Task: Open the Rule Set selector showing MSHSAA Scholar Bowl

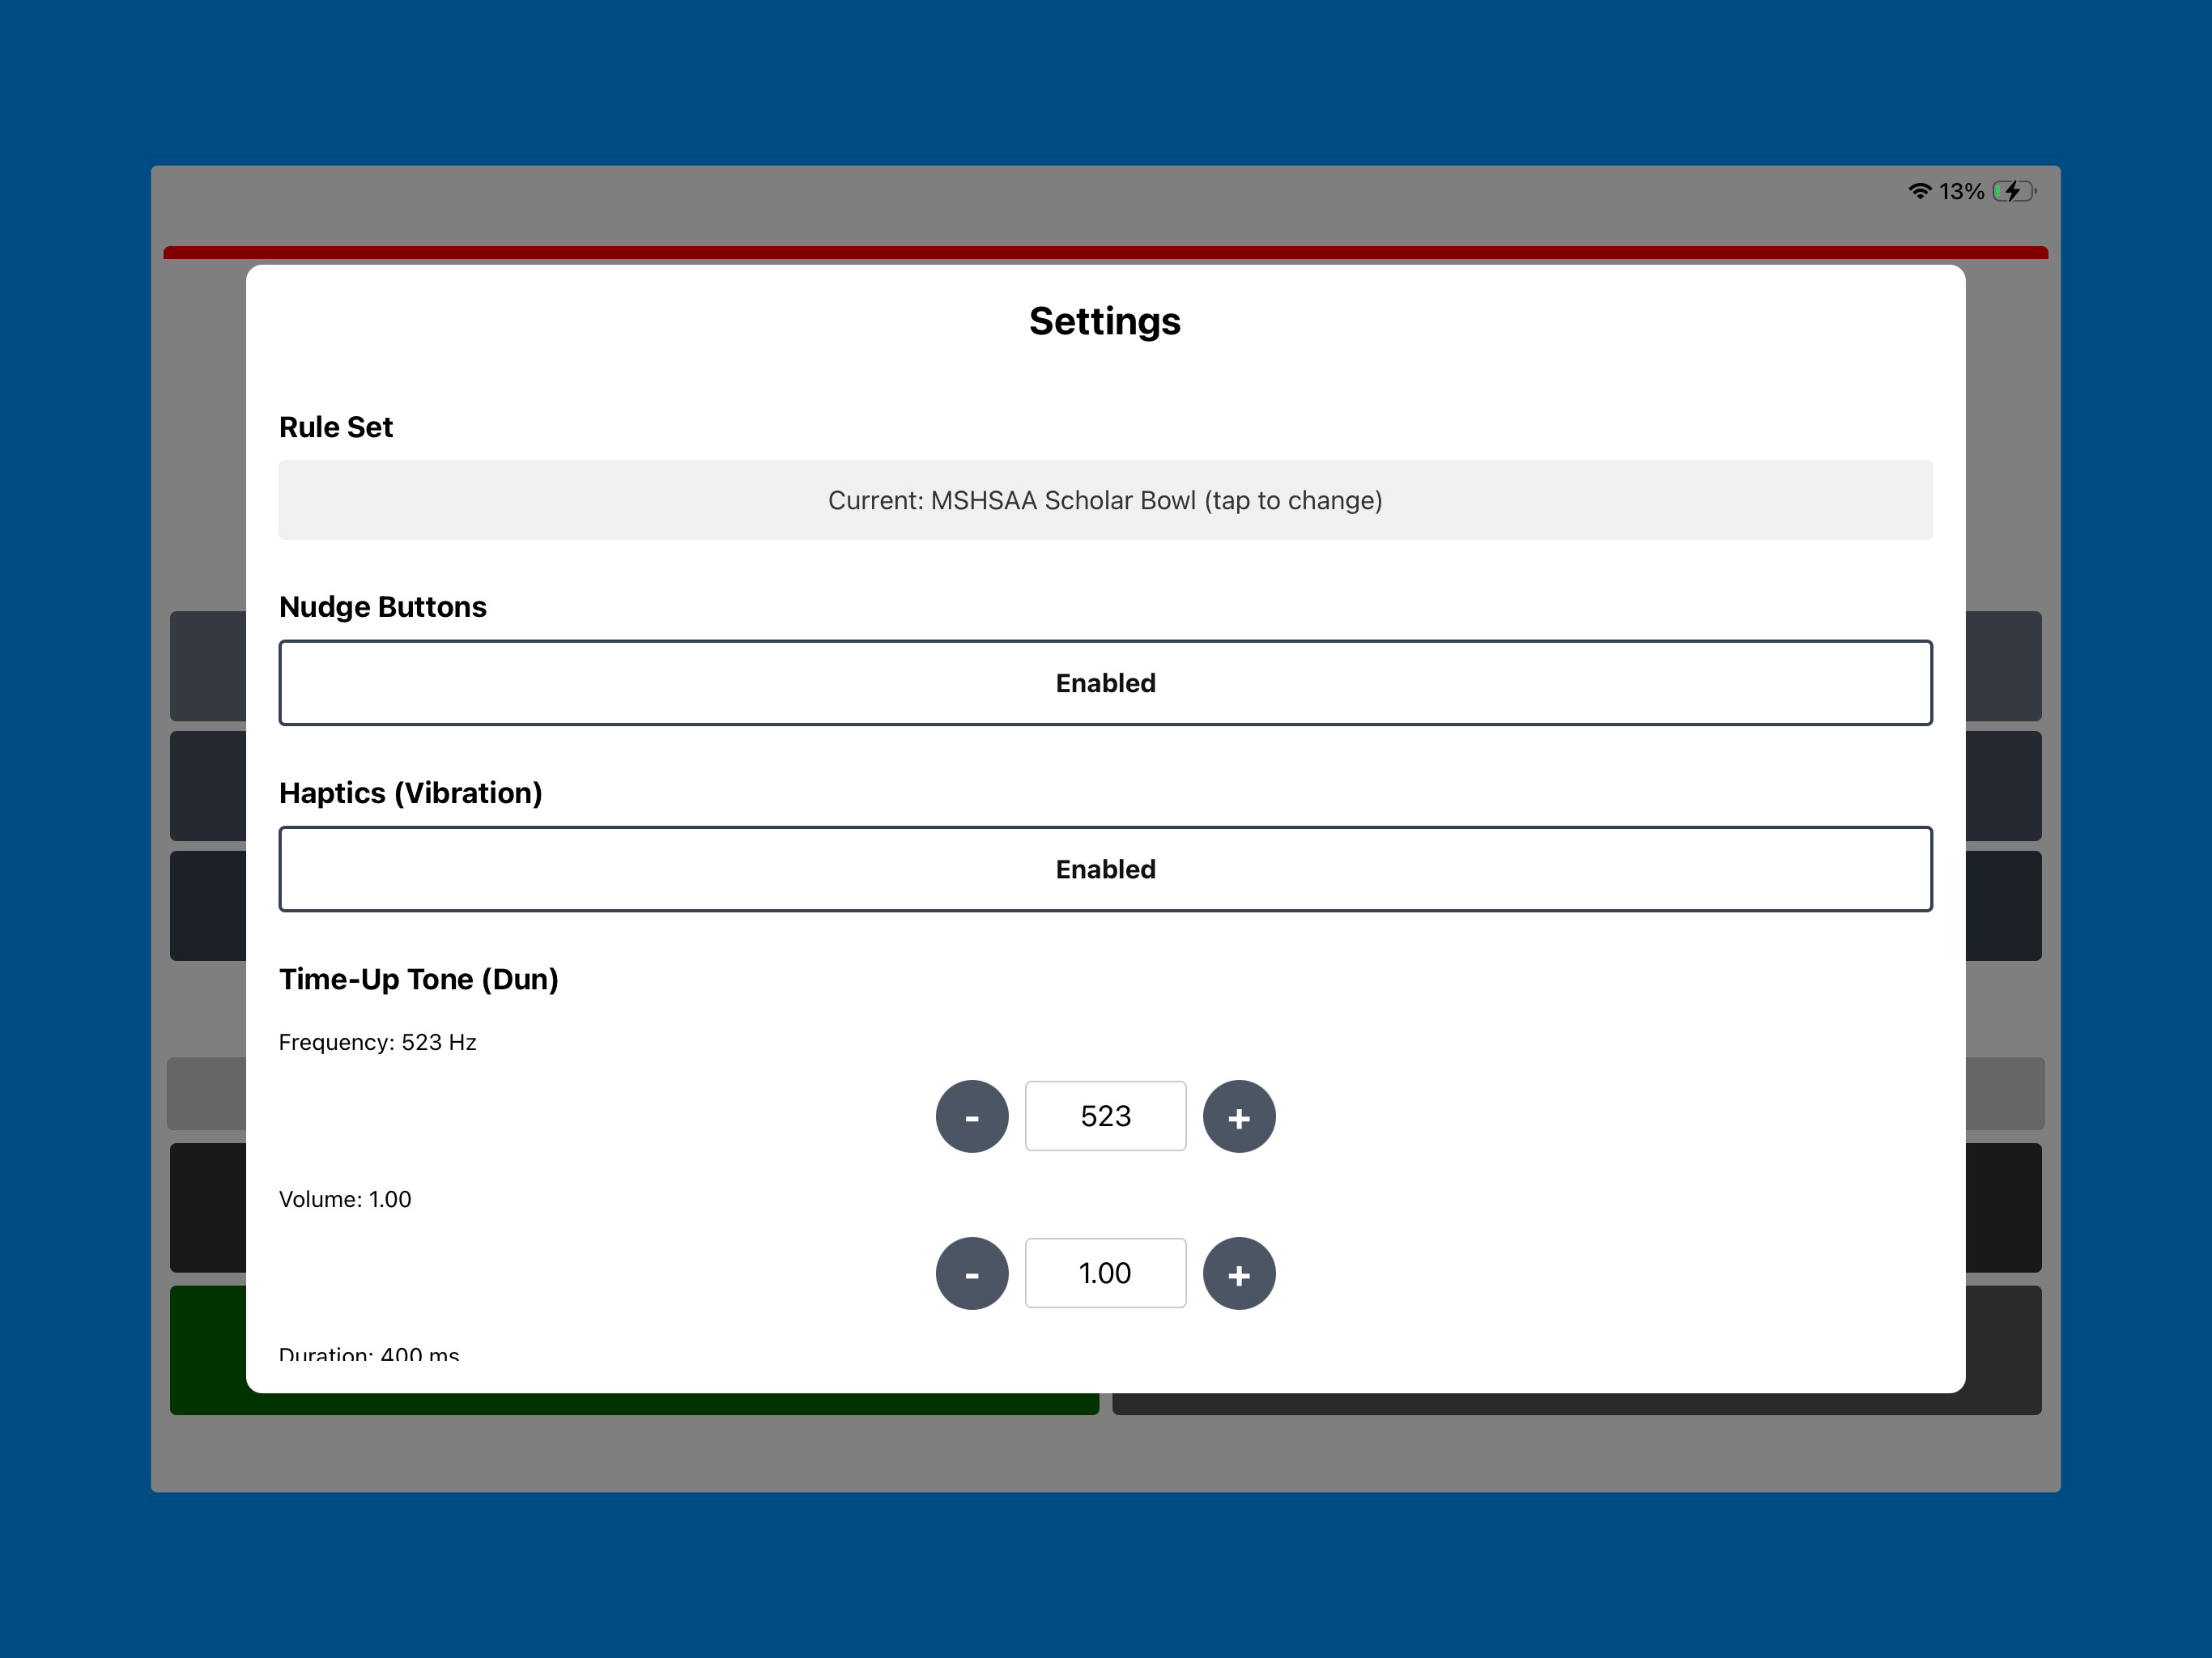Action: (1105, 500)
